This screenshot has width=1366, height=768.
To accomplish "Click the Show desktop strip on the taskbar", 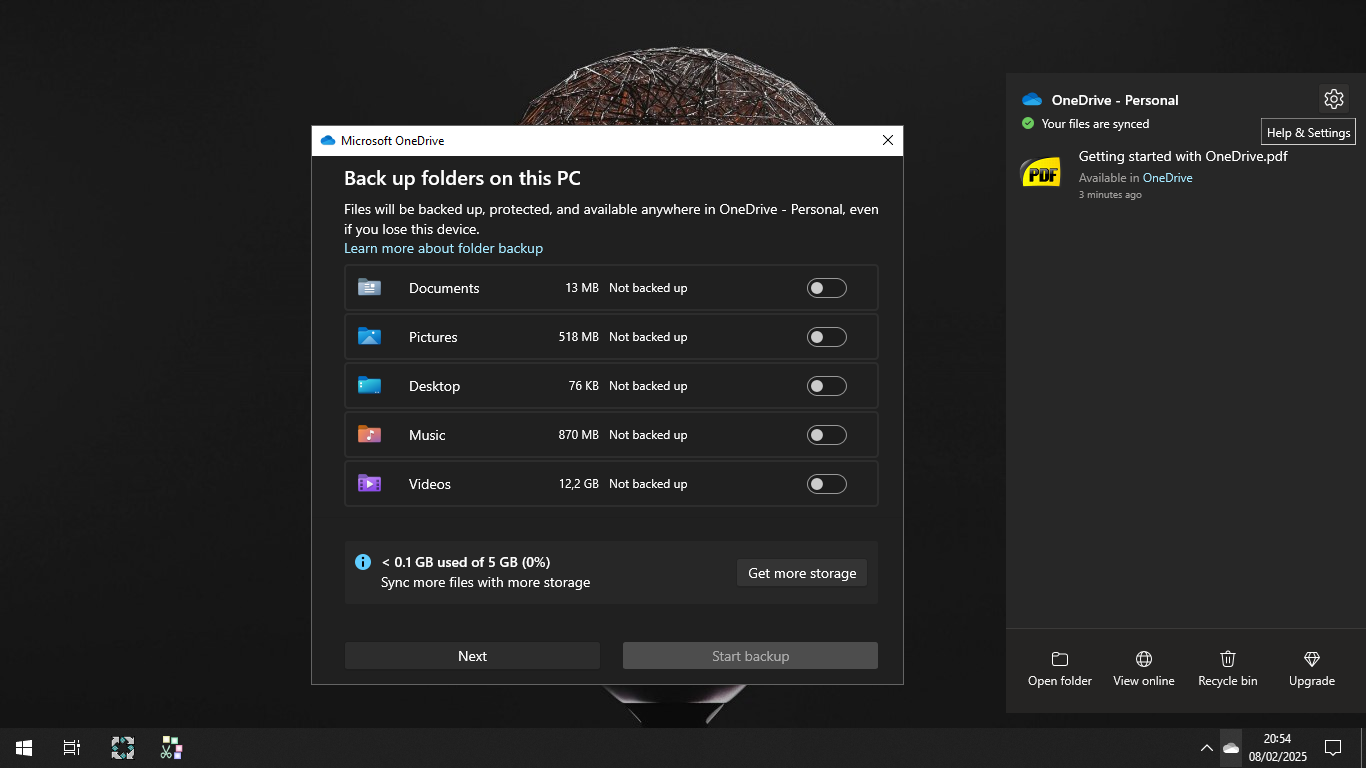I will (1362, 748).
